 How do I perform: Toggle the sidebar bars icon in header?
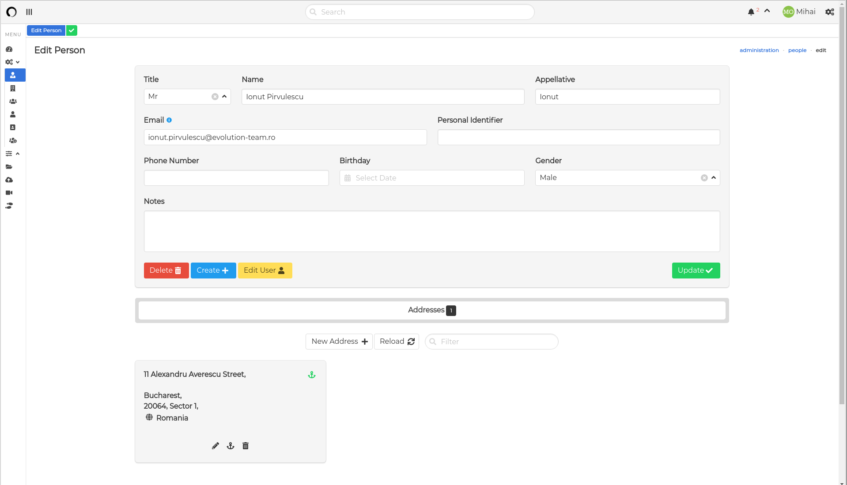(29, 12)
